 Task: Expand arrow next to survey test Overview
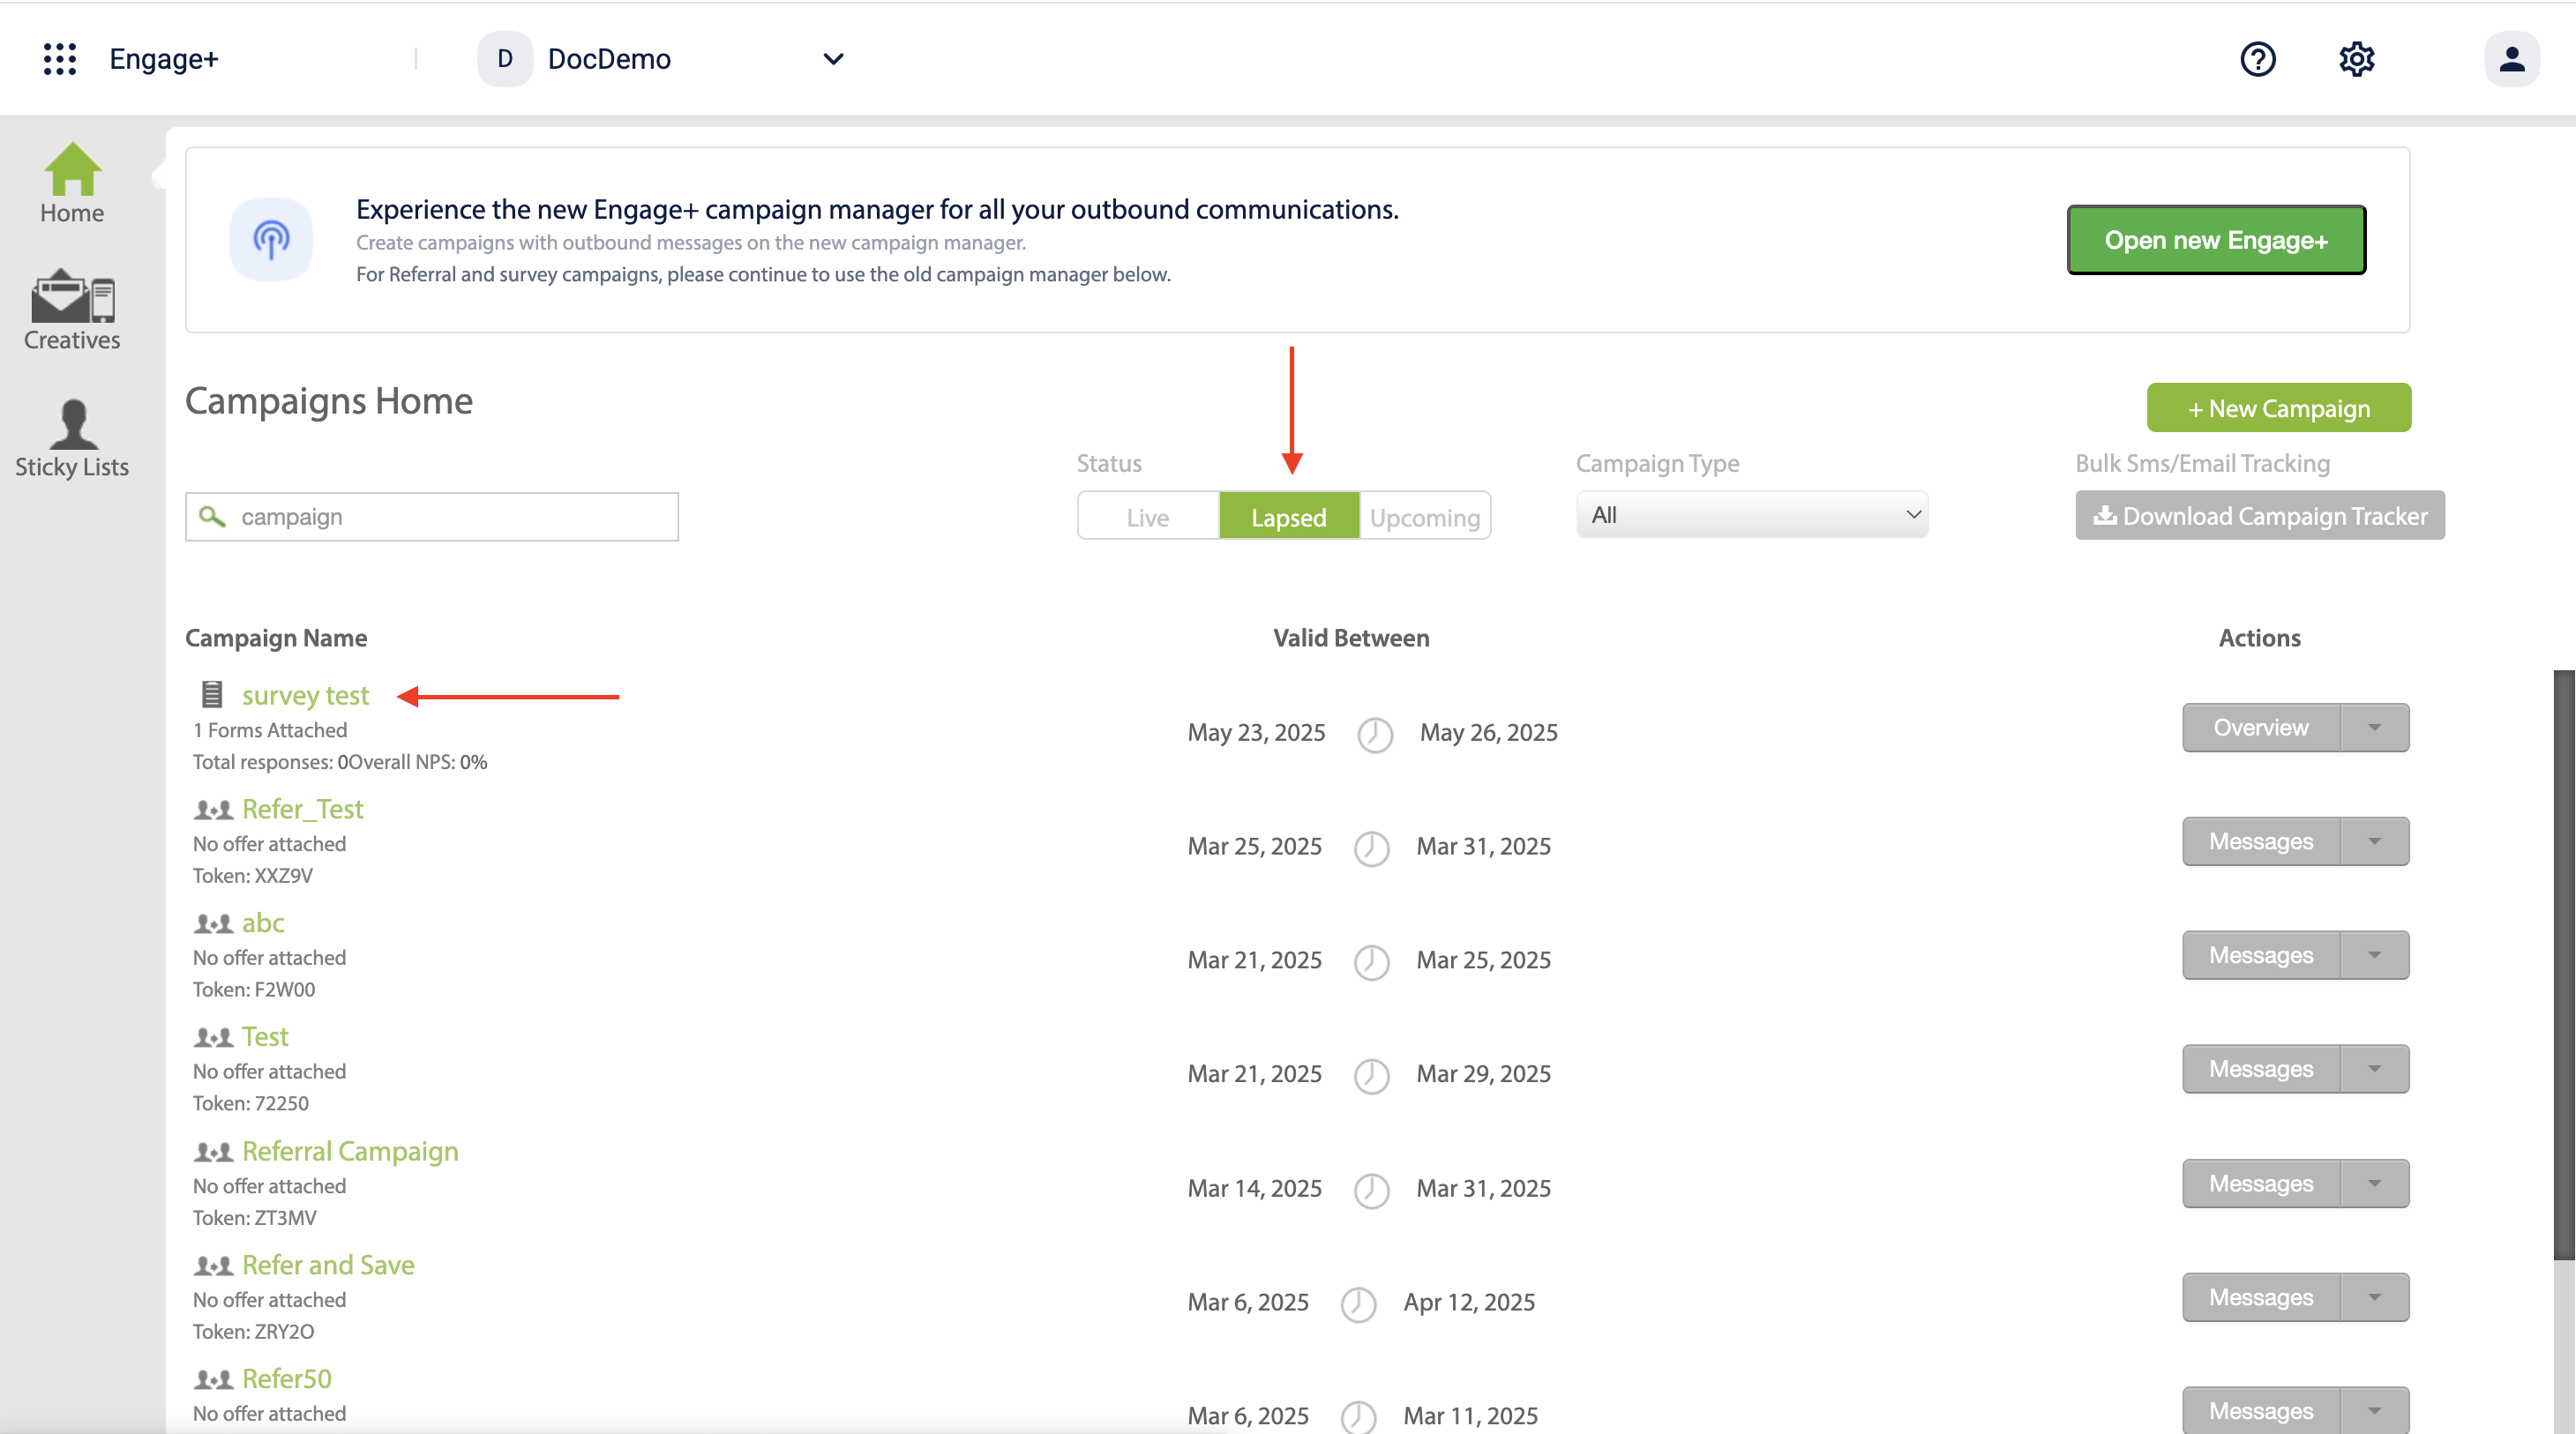tap(2374, 728)
